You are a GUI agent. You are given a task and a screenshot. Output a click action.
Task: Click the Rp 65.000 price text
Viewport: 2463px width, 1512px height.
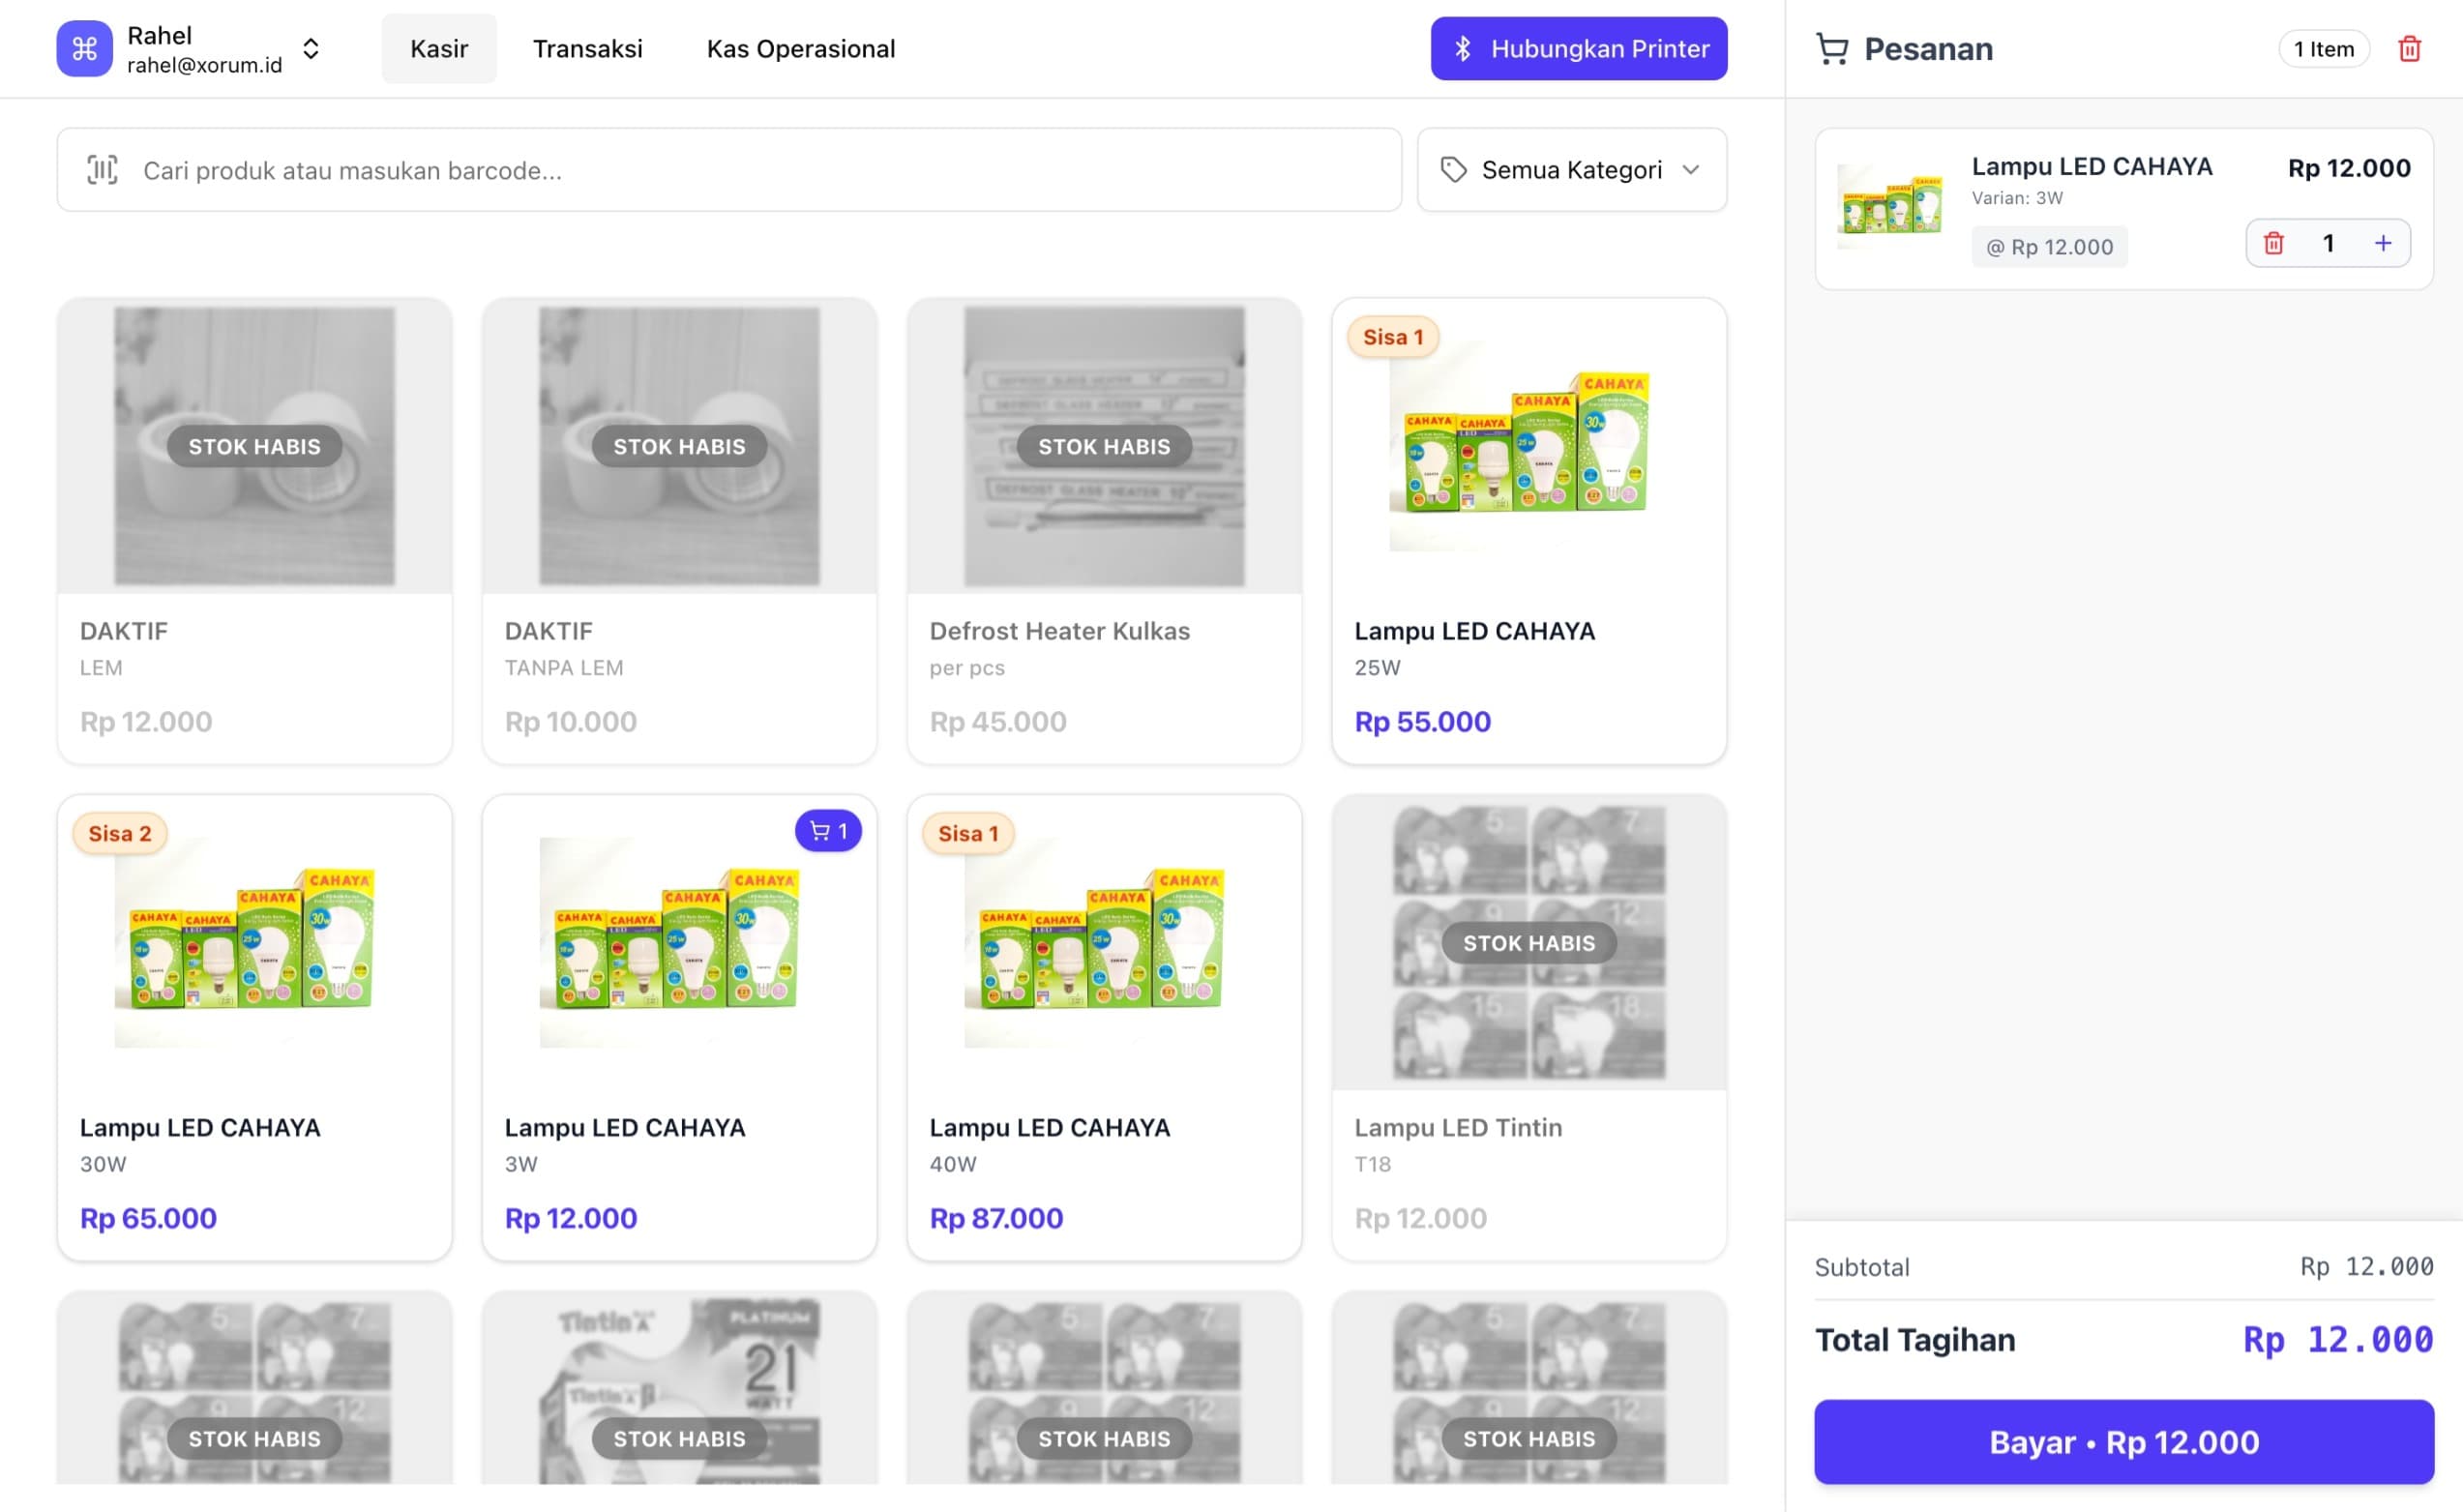pyautogui.click(x=148, y=1217)
